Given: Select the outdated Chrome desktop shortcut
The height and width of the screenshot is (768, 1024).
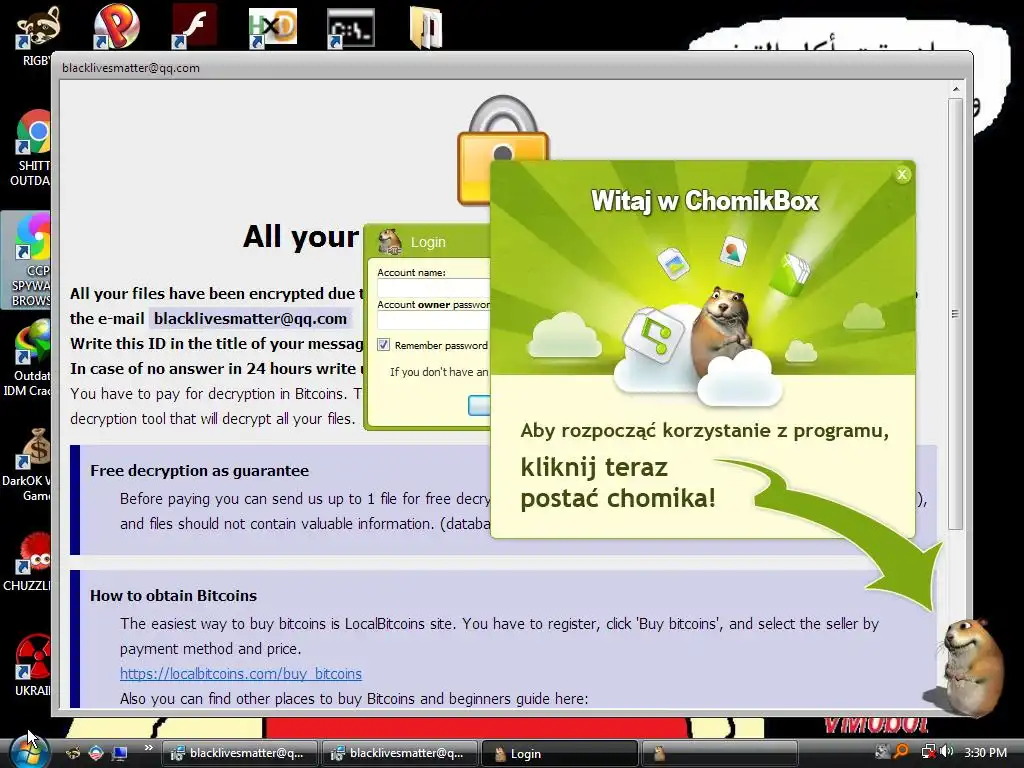Looking at the screenshot, I should point(31,148).
